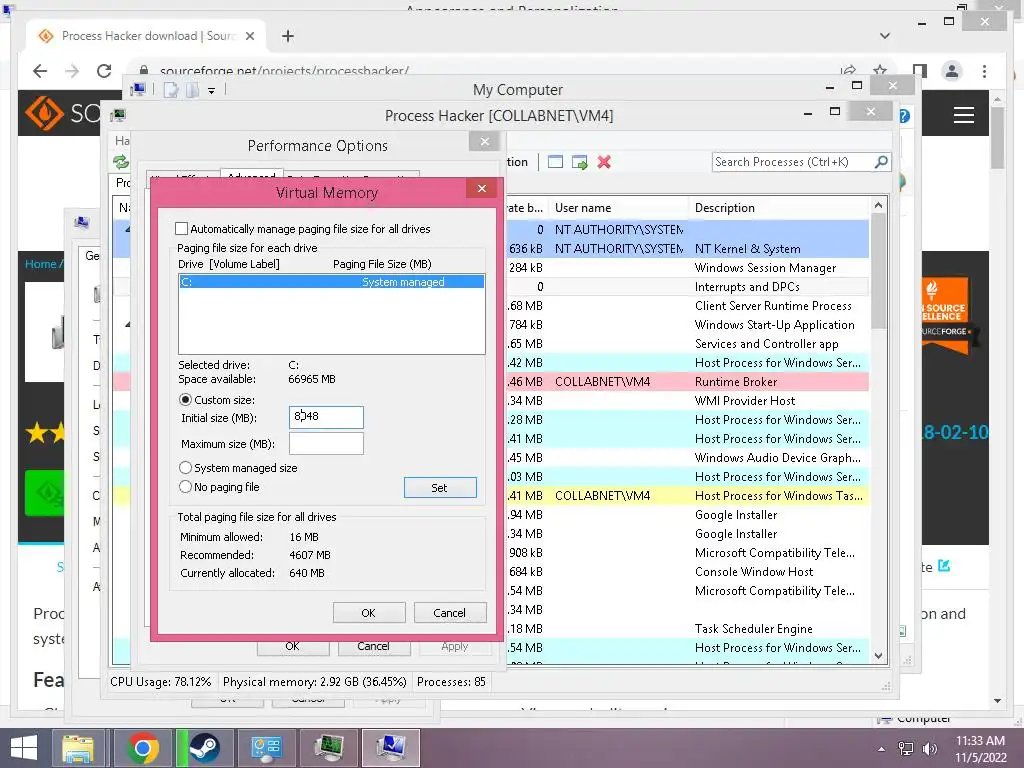Viewport: 1024px width, 768px height.
Task: Select Windows Start-Up Application row
Action: [x=687, y=325]
